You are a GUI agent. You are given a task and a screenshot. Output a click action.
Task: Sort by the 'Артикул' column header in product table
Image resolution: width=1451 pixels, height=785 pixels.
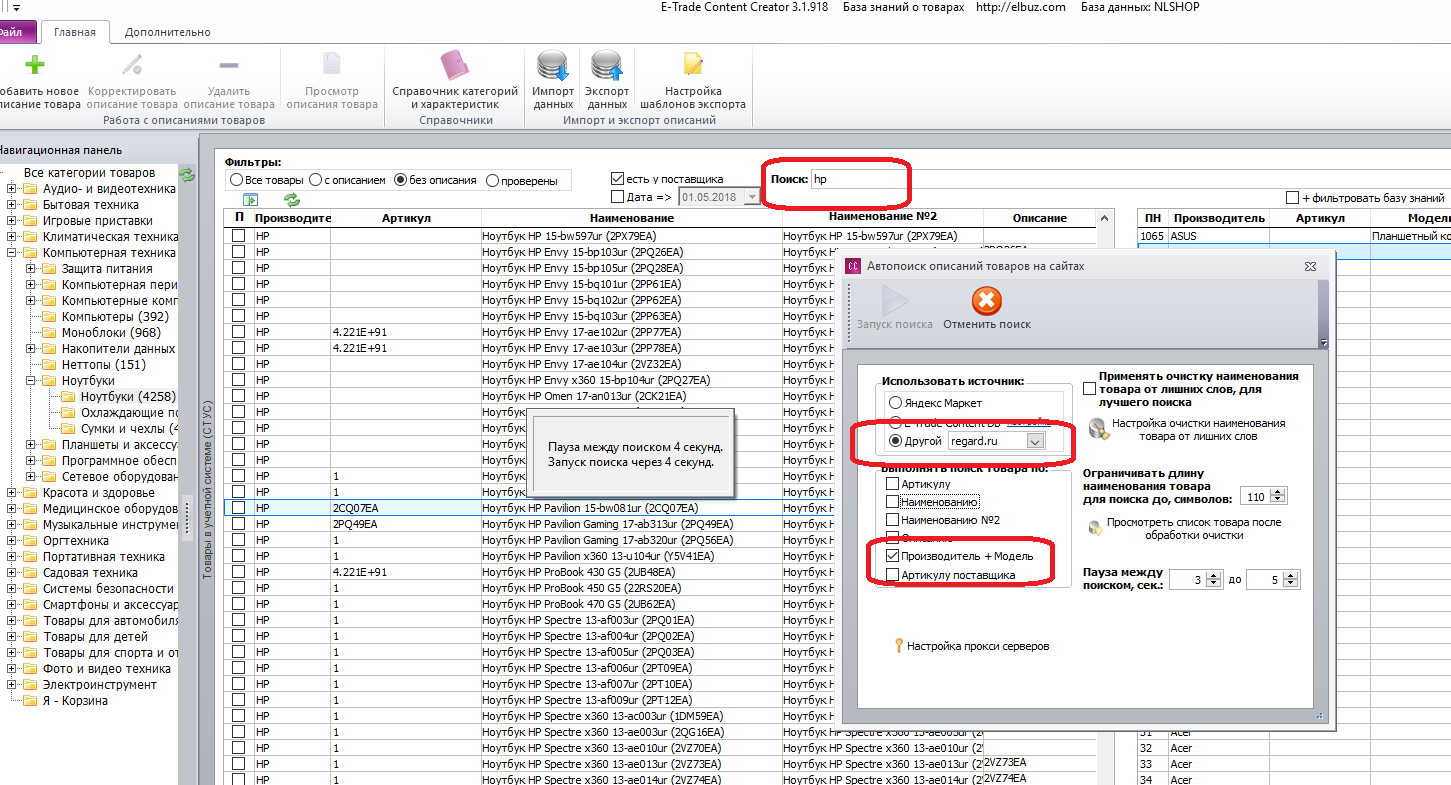[x=406, y=218]
